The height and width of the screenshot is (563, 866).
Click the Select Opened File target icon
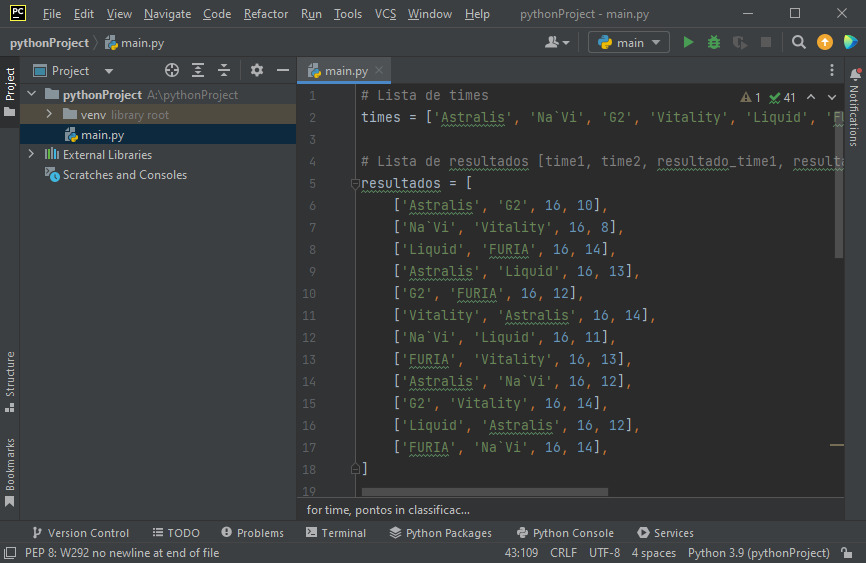[x=172, y=71]
